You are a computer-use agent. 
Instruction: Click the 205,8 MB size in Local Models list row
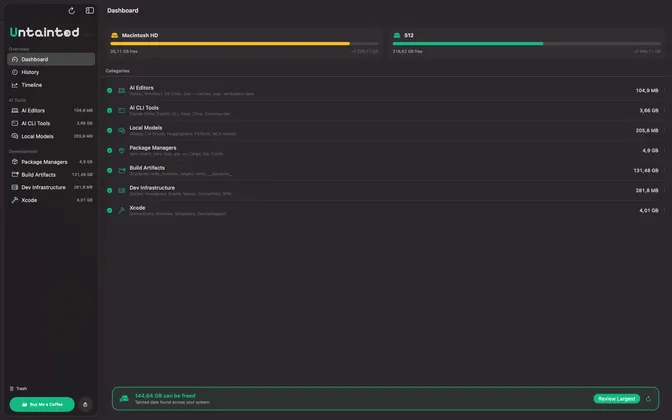pos(647,130)
